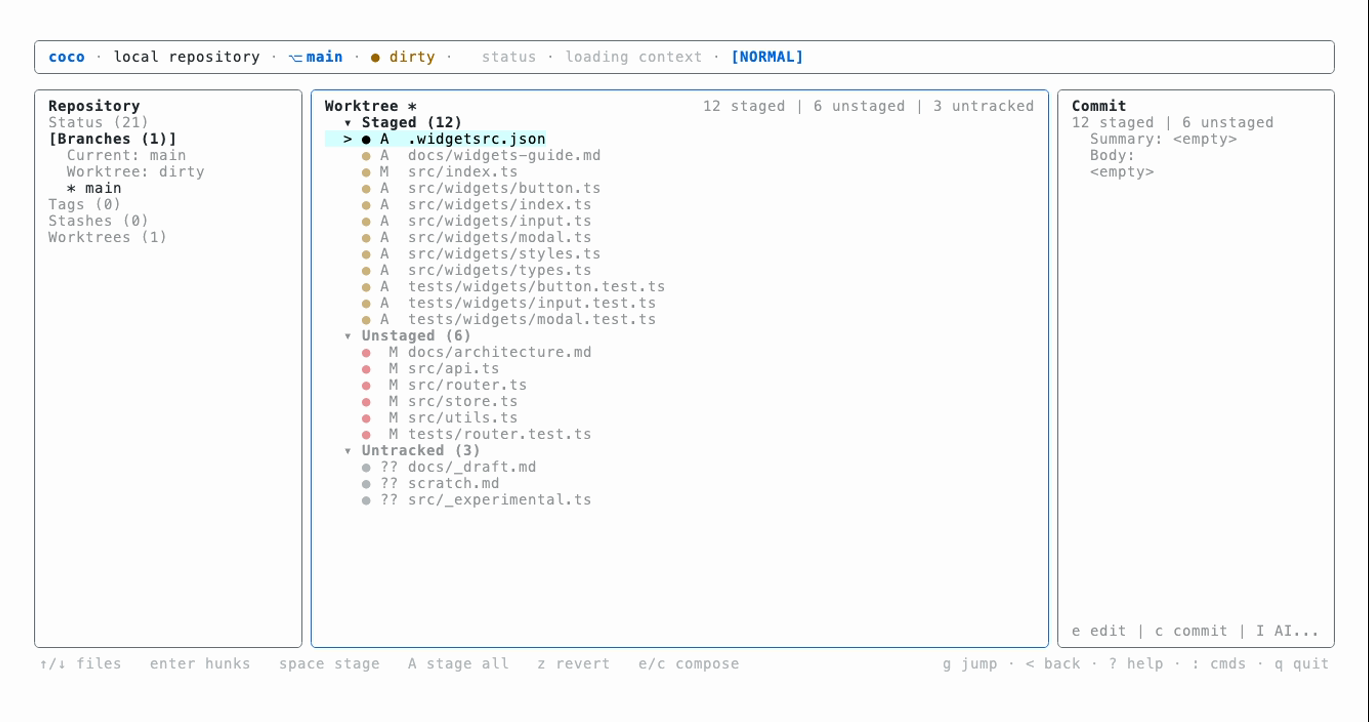Screen dimensions: 1369x722
Task: Select the docs/architecture.md file row
Action: pyautogui.click(x=679, y=353)
